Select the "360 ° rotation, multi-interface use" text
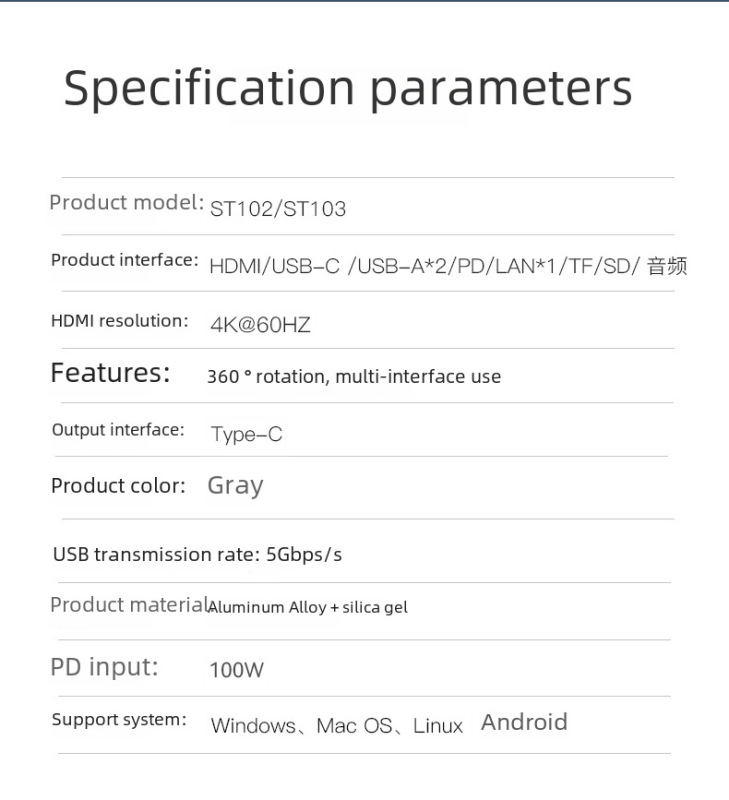This screenshot has height=800, width=729. click(353, 377)
